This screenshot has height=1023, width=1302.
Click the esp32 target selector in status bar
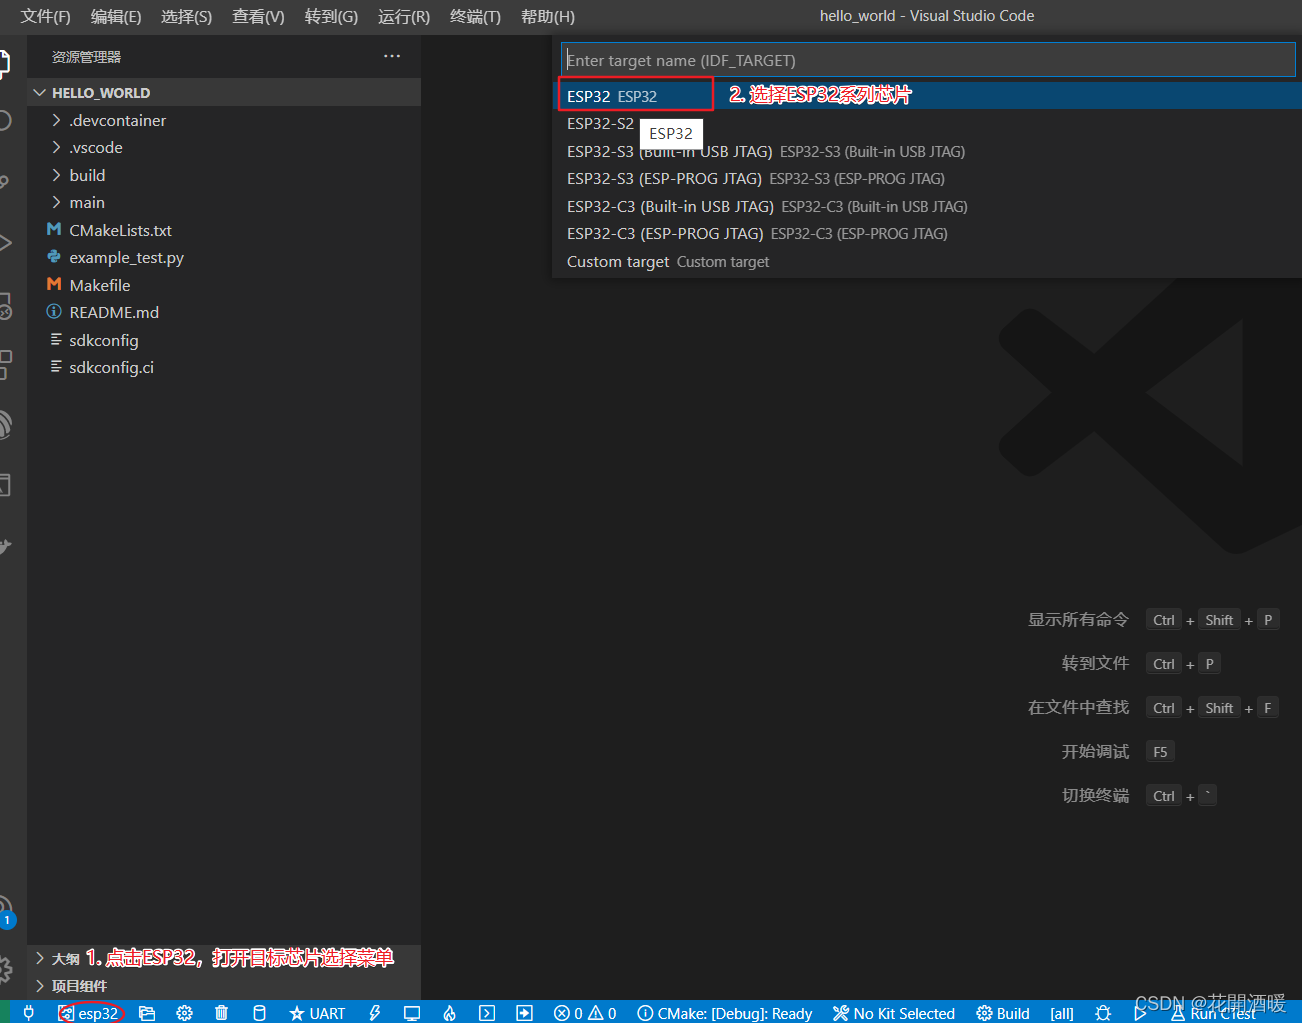(x=89, y=1013)
